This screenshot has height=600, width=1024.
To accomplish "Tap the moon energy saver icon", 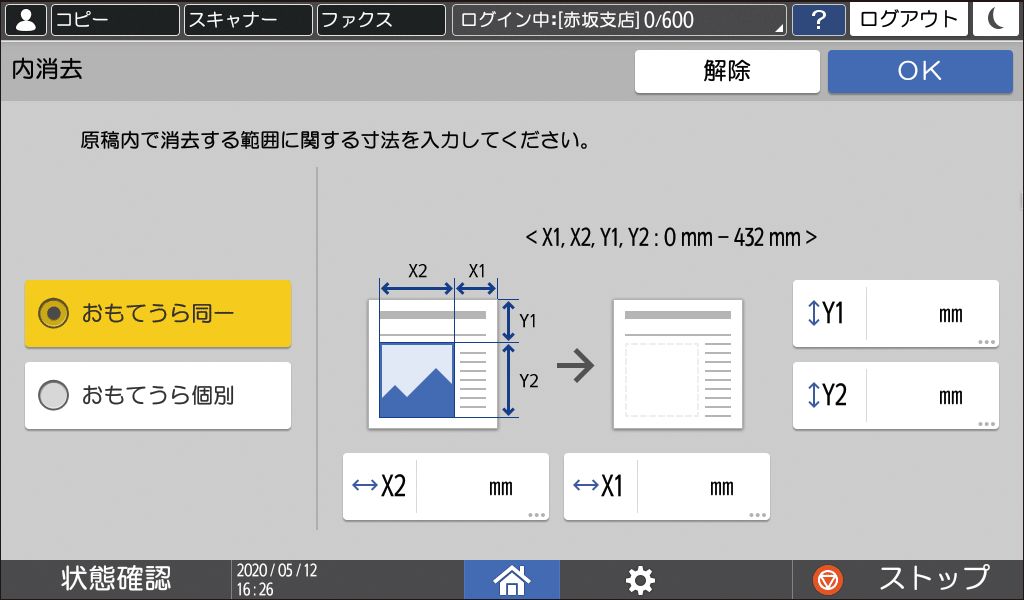I will (x=995, y=19).
